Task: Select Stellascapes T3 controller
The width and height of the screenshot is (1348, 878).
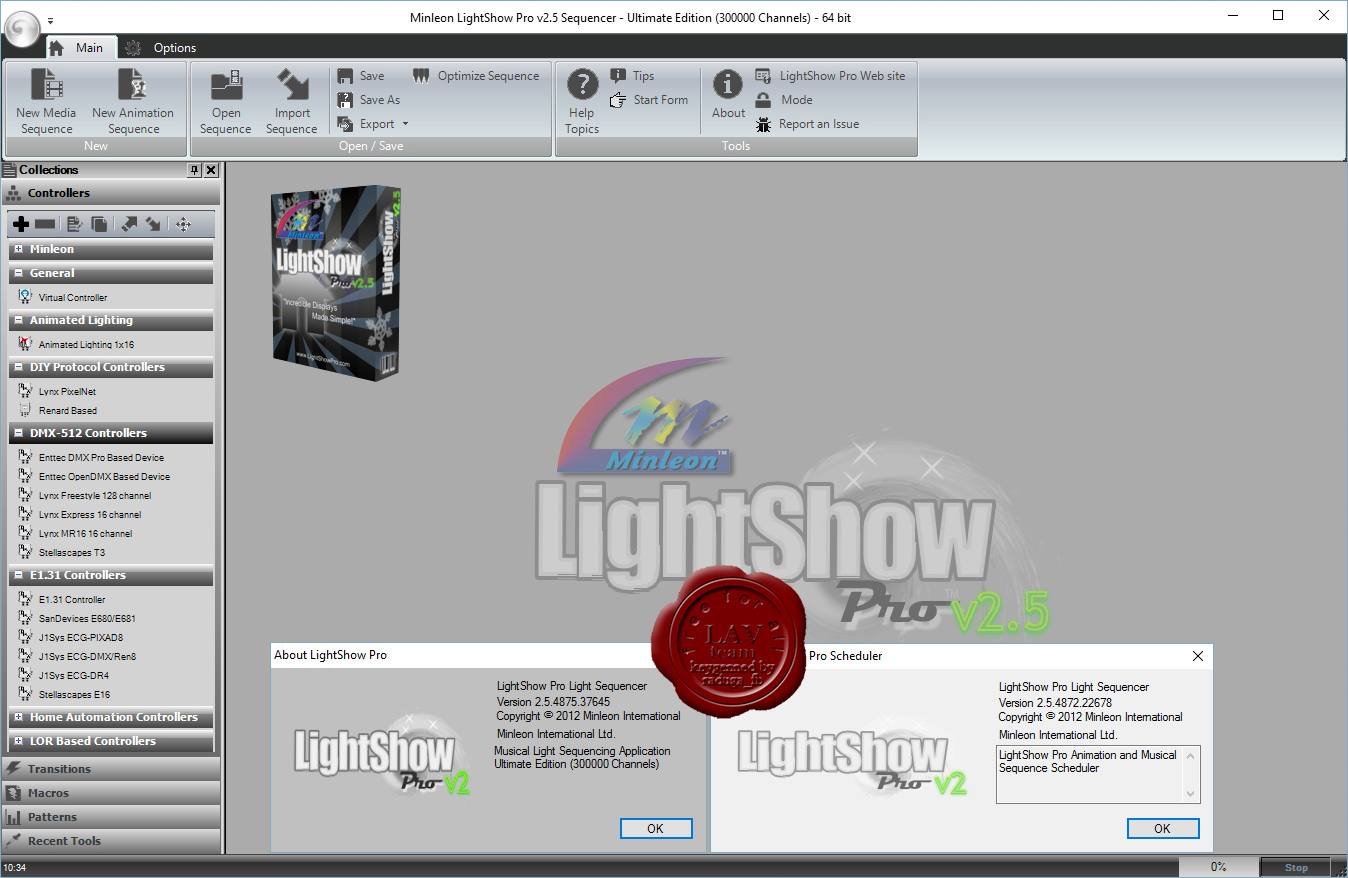Action: pos(72,553)
